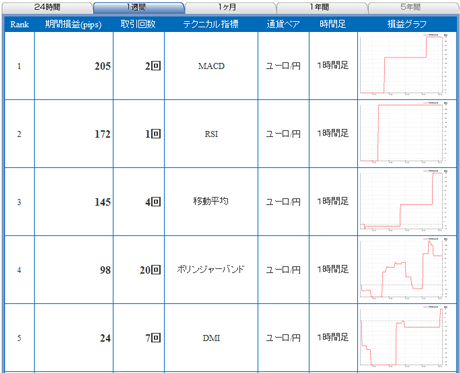Click rank number 1 cell
Image resolution: width=460 pixels, height=373 pixels.
point(19,66)
